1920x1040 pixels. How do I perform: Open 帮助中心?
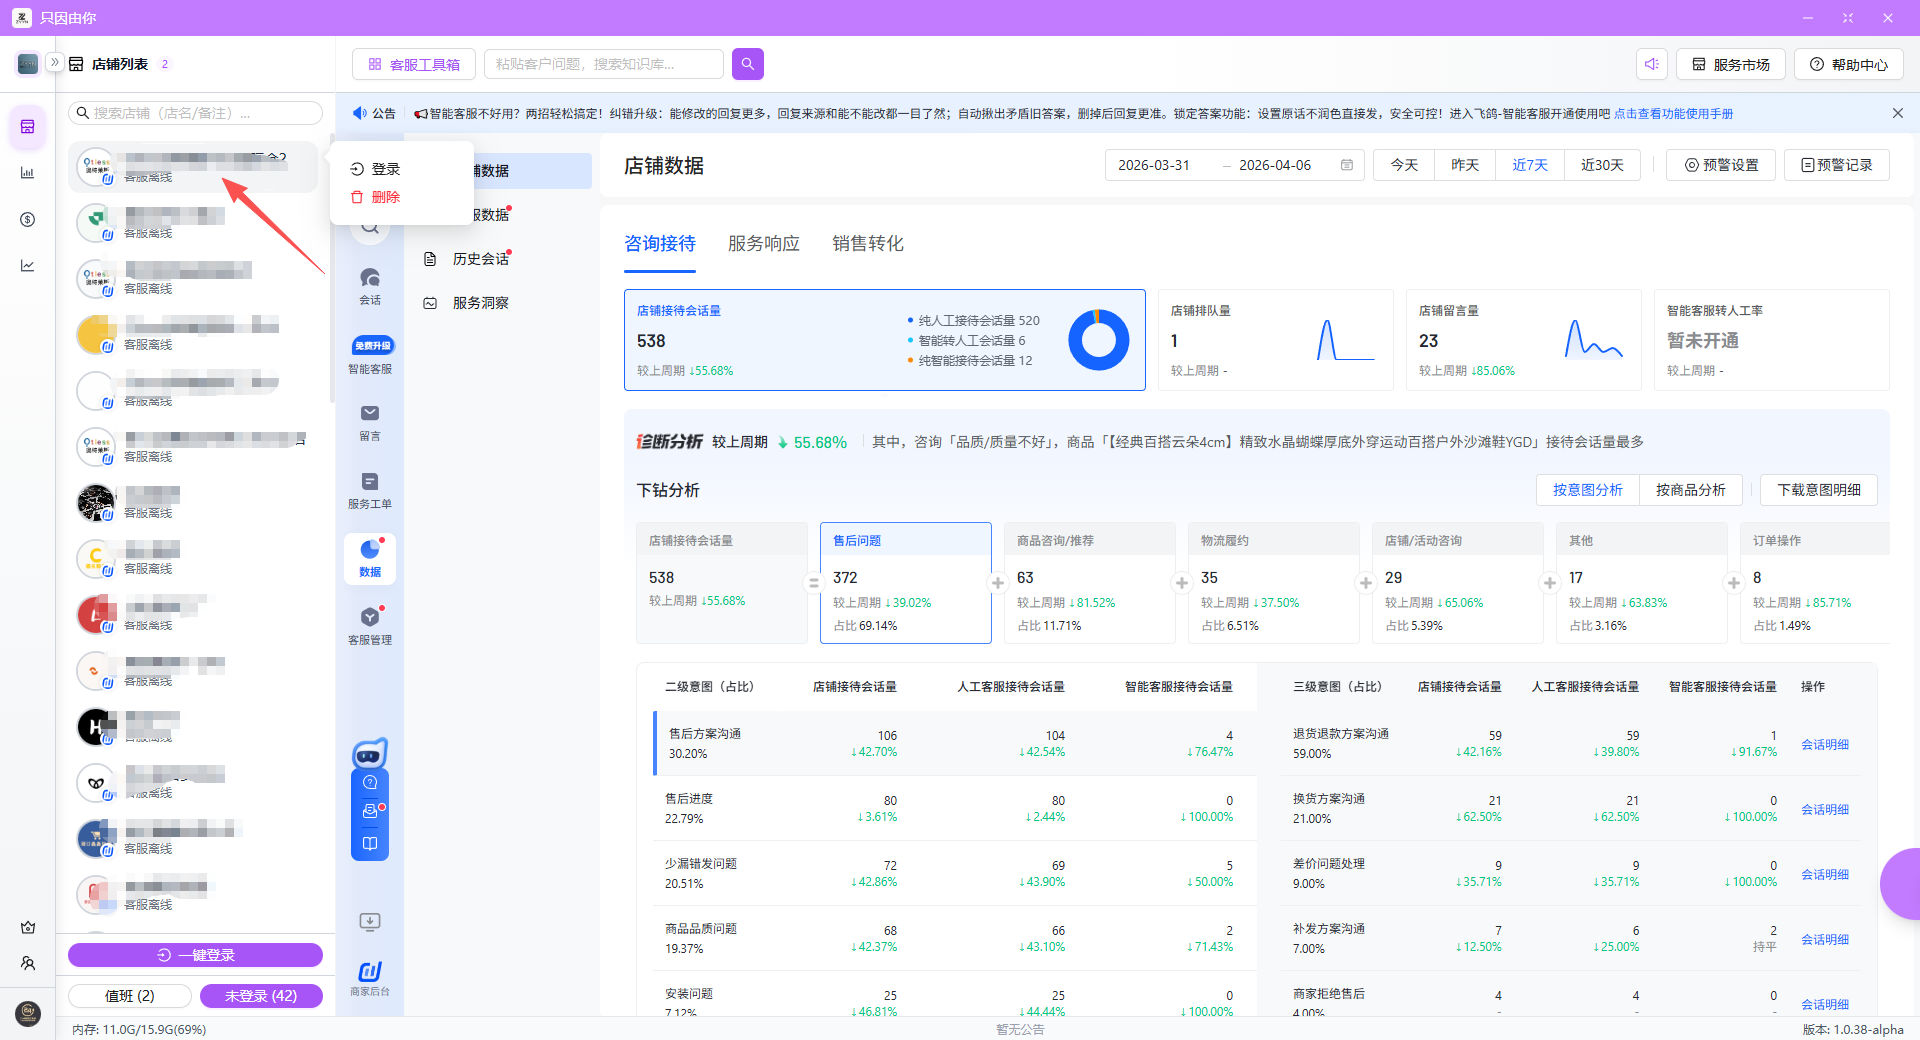(x=1849, y=64)
